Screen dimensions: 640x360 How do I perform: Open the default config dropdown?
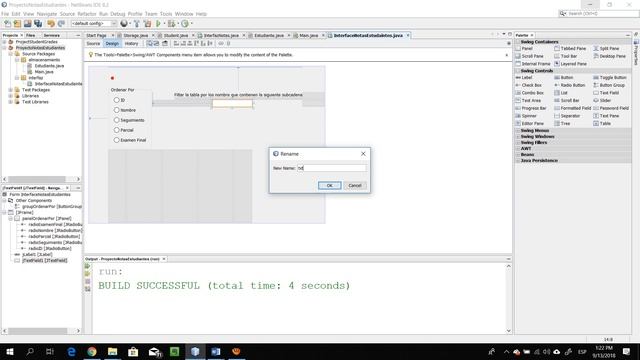point(94,24)
